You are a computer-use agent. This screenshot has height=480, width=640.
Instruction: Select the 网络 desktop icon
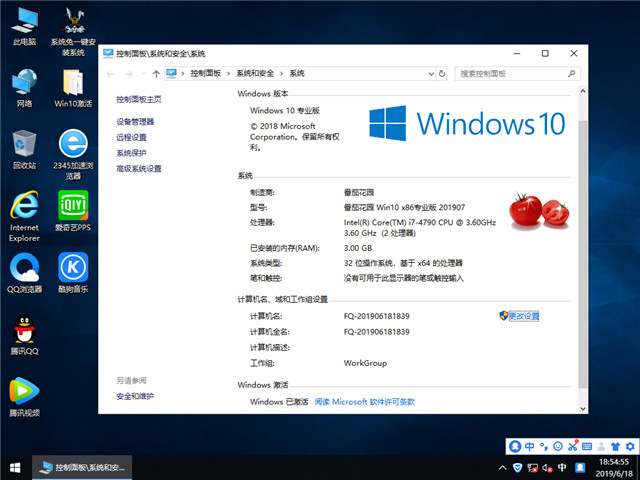24,88
